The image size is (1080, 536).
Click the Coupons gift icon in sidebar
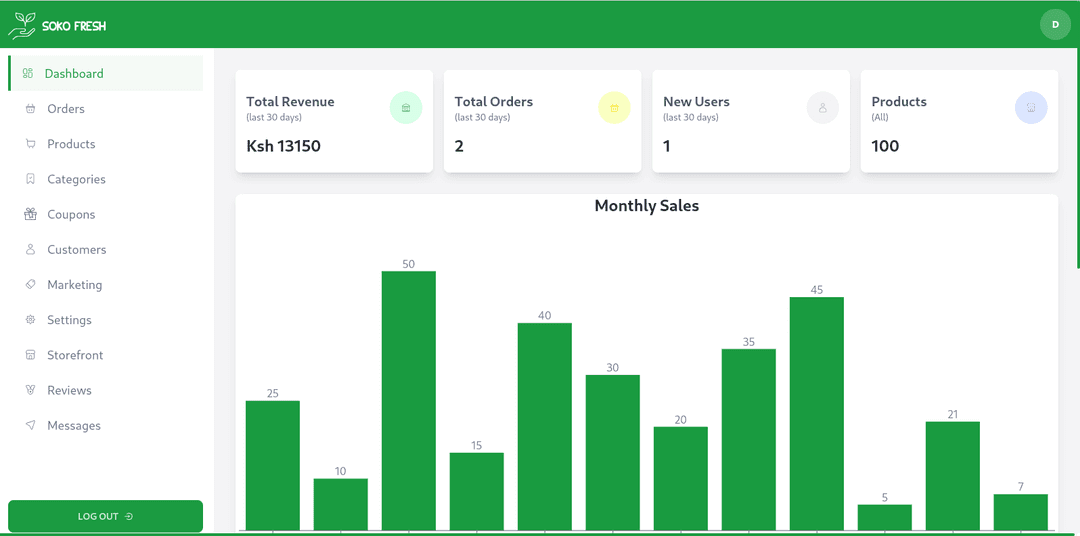[x=30, y=214]
